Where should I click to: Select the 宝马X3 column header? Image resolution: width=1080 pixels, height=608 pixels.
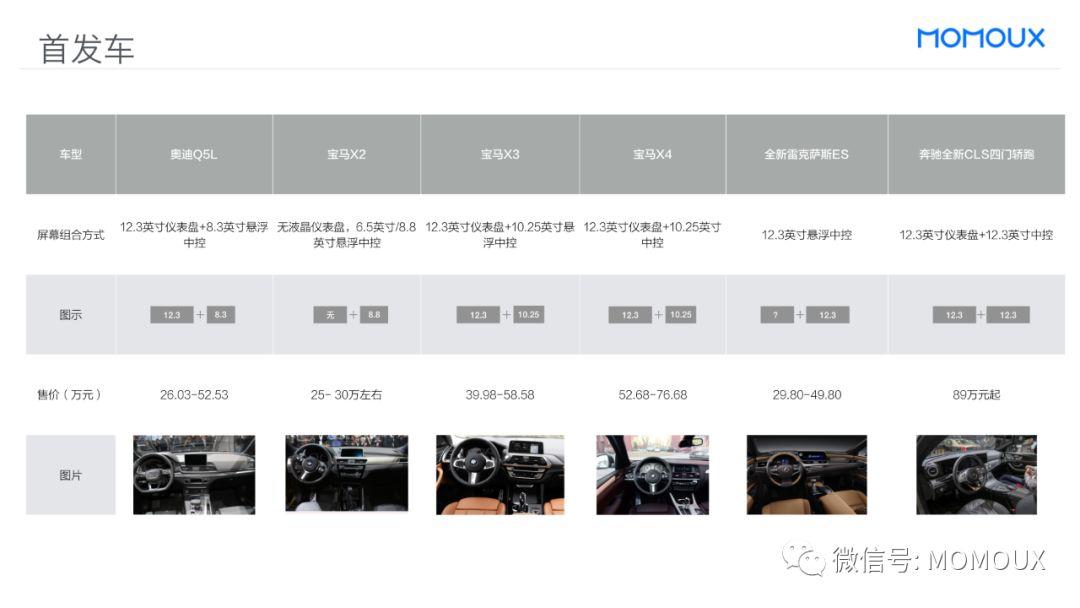coord(500,154)
